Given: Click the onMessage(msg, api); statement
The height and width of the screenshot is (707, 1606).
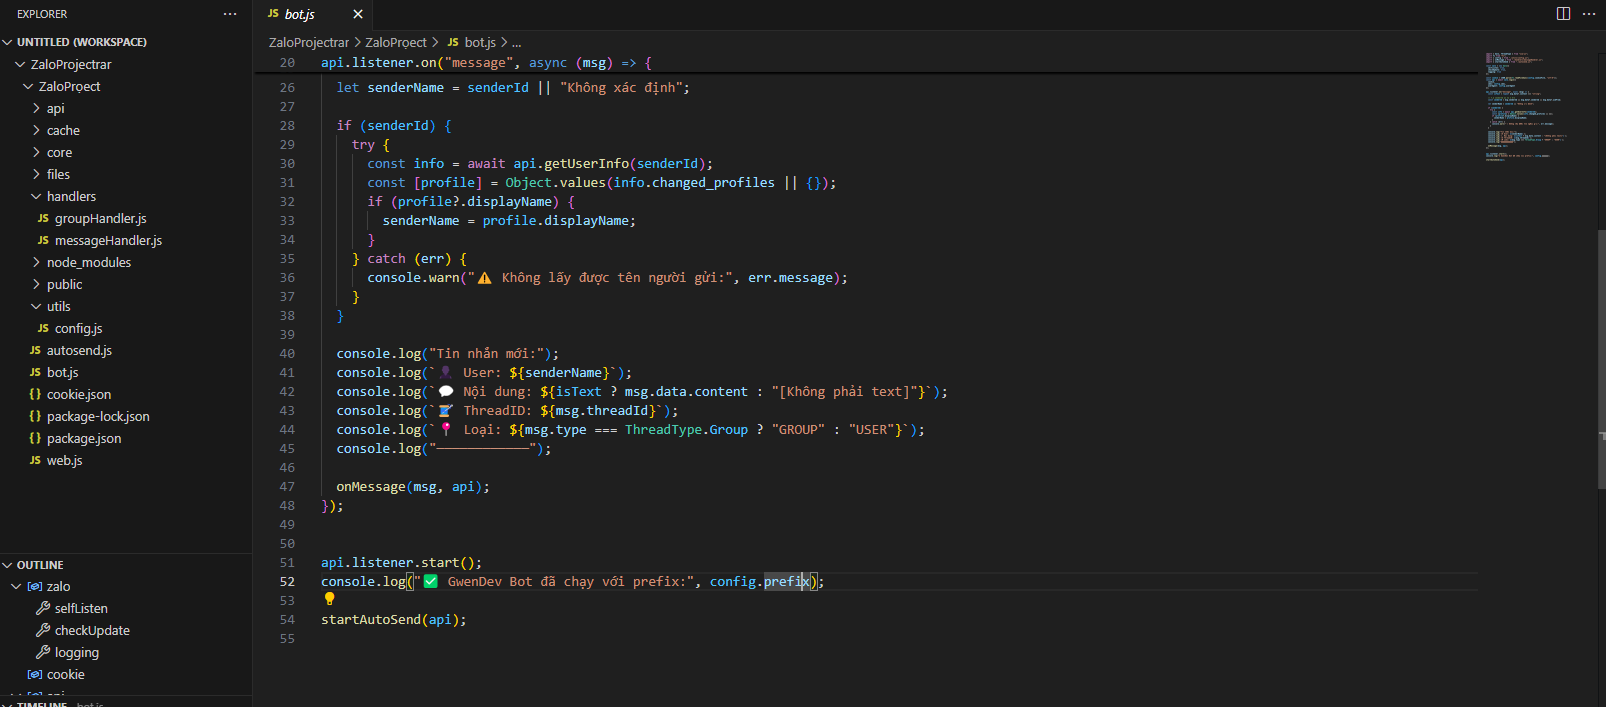Looking at the screenshot, I should tap(413, 486).
